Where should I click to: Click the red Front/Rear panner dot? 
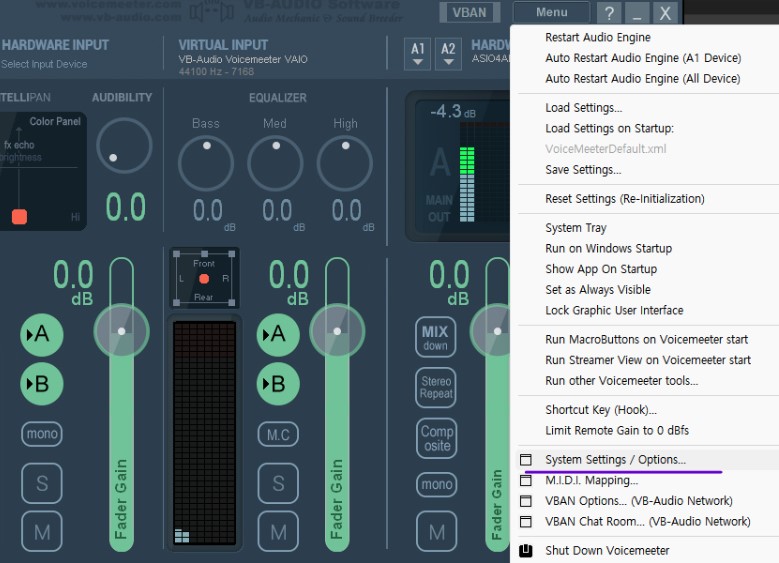tap(204, 279)
